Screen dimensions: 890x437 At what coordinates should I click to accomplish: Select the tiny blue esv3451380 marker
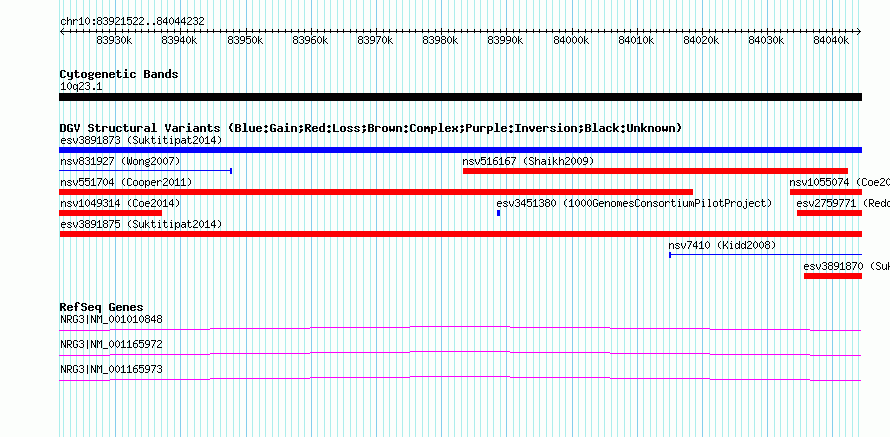pyautogui.click(x=498, y=213)
